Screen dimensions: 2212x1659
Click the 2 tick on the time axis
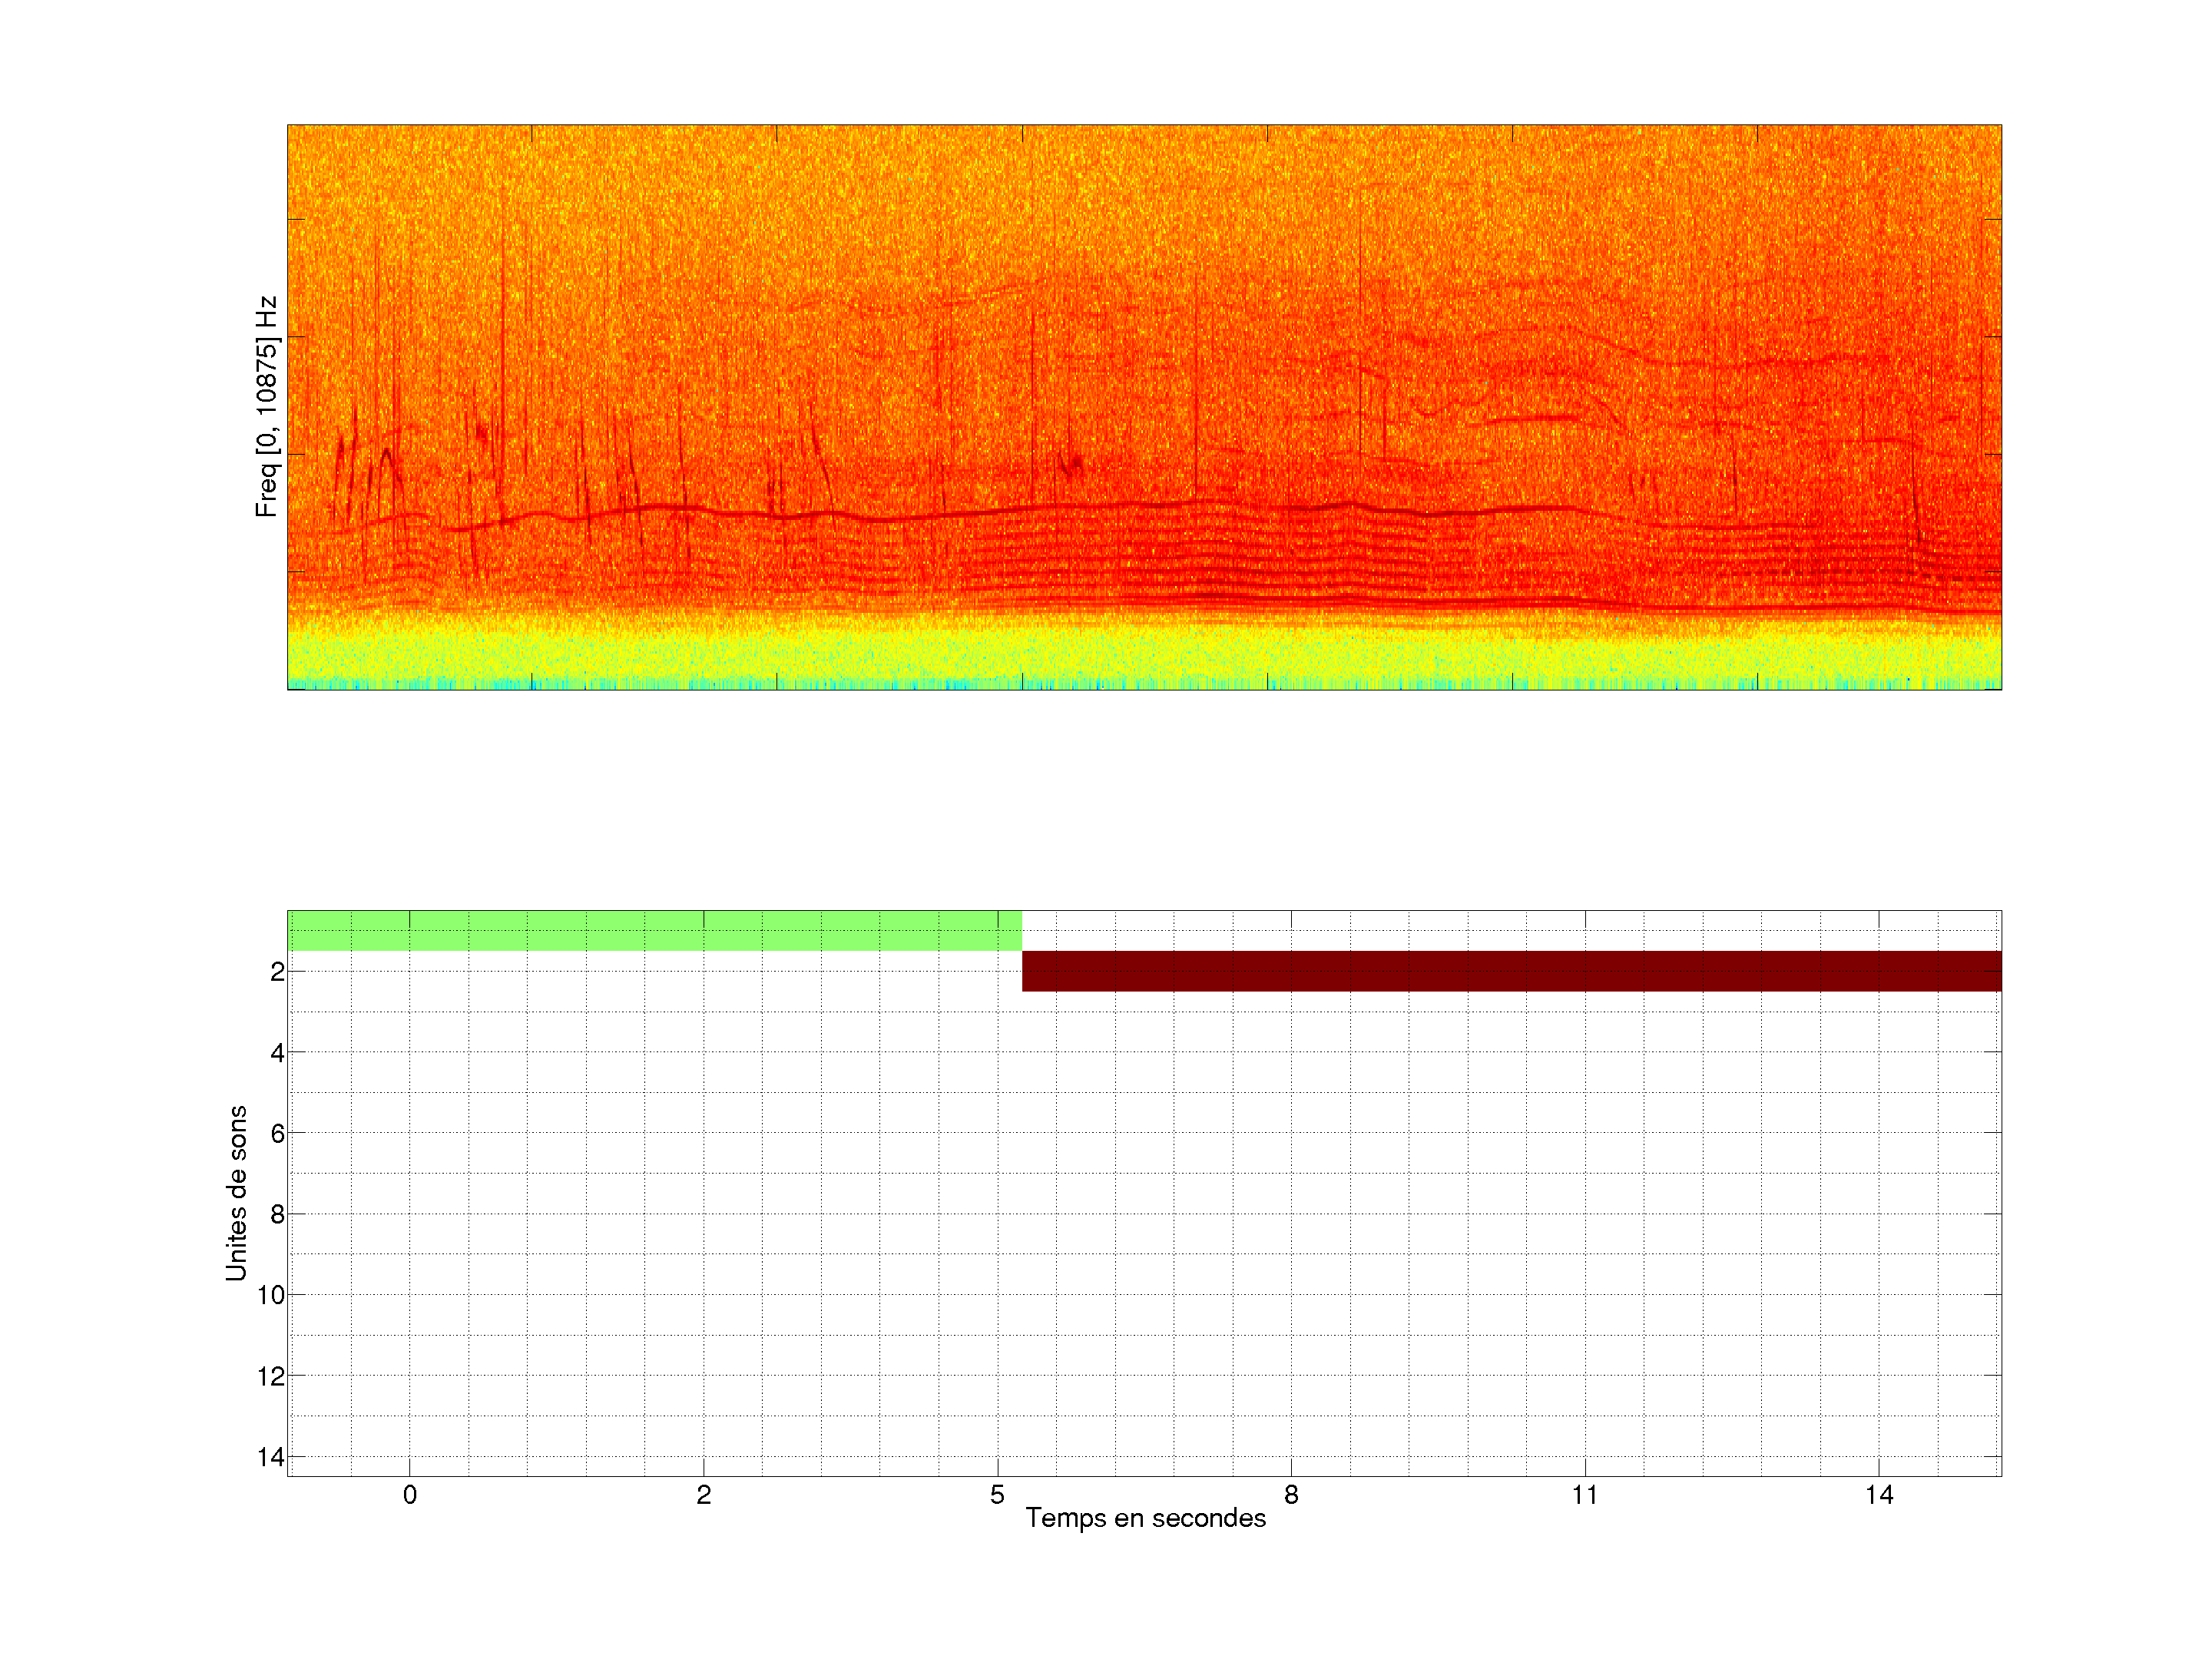[x=704, y=1495]
